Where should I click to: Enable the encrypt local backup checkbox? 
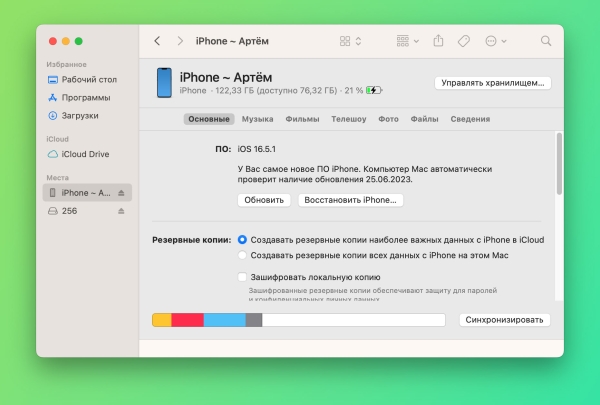click(242, 277)
